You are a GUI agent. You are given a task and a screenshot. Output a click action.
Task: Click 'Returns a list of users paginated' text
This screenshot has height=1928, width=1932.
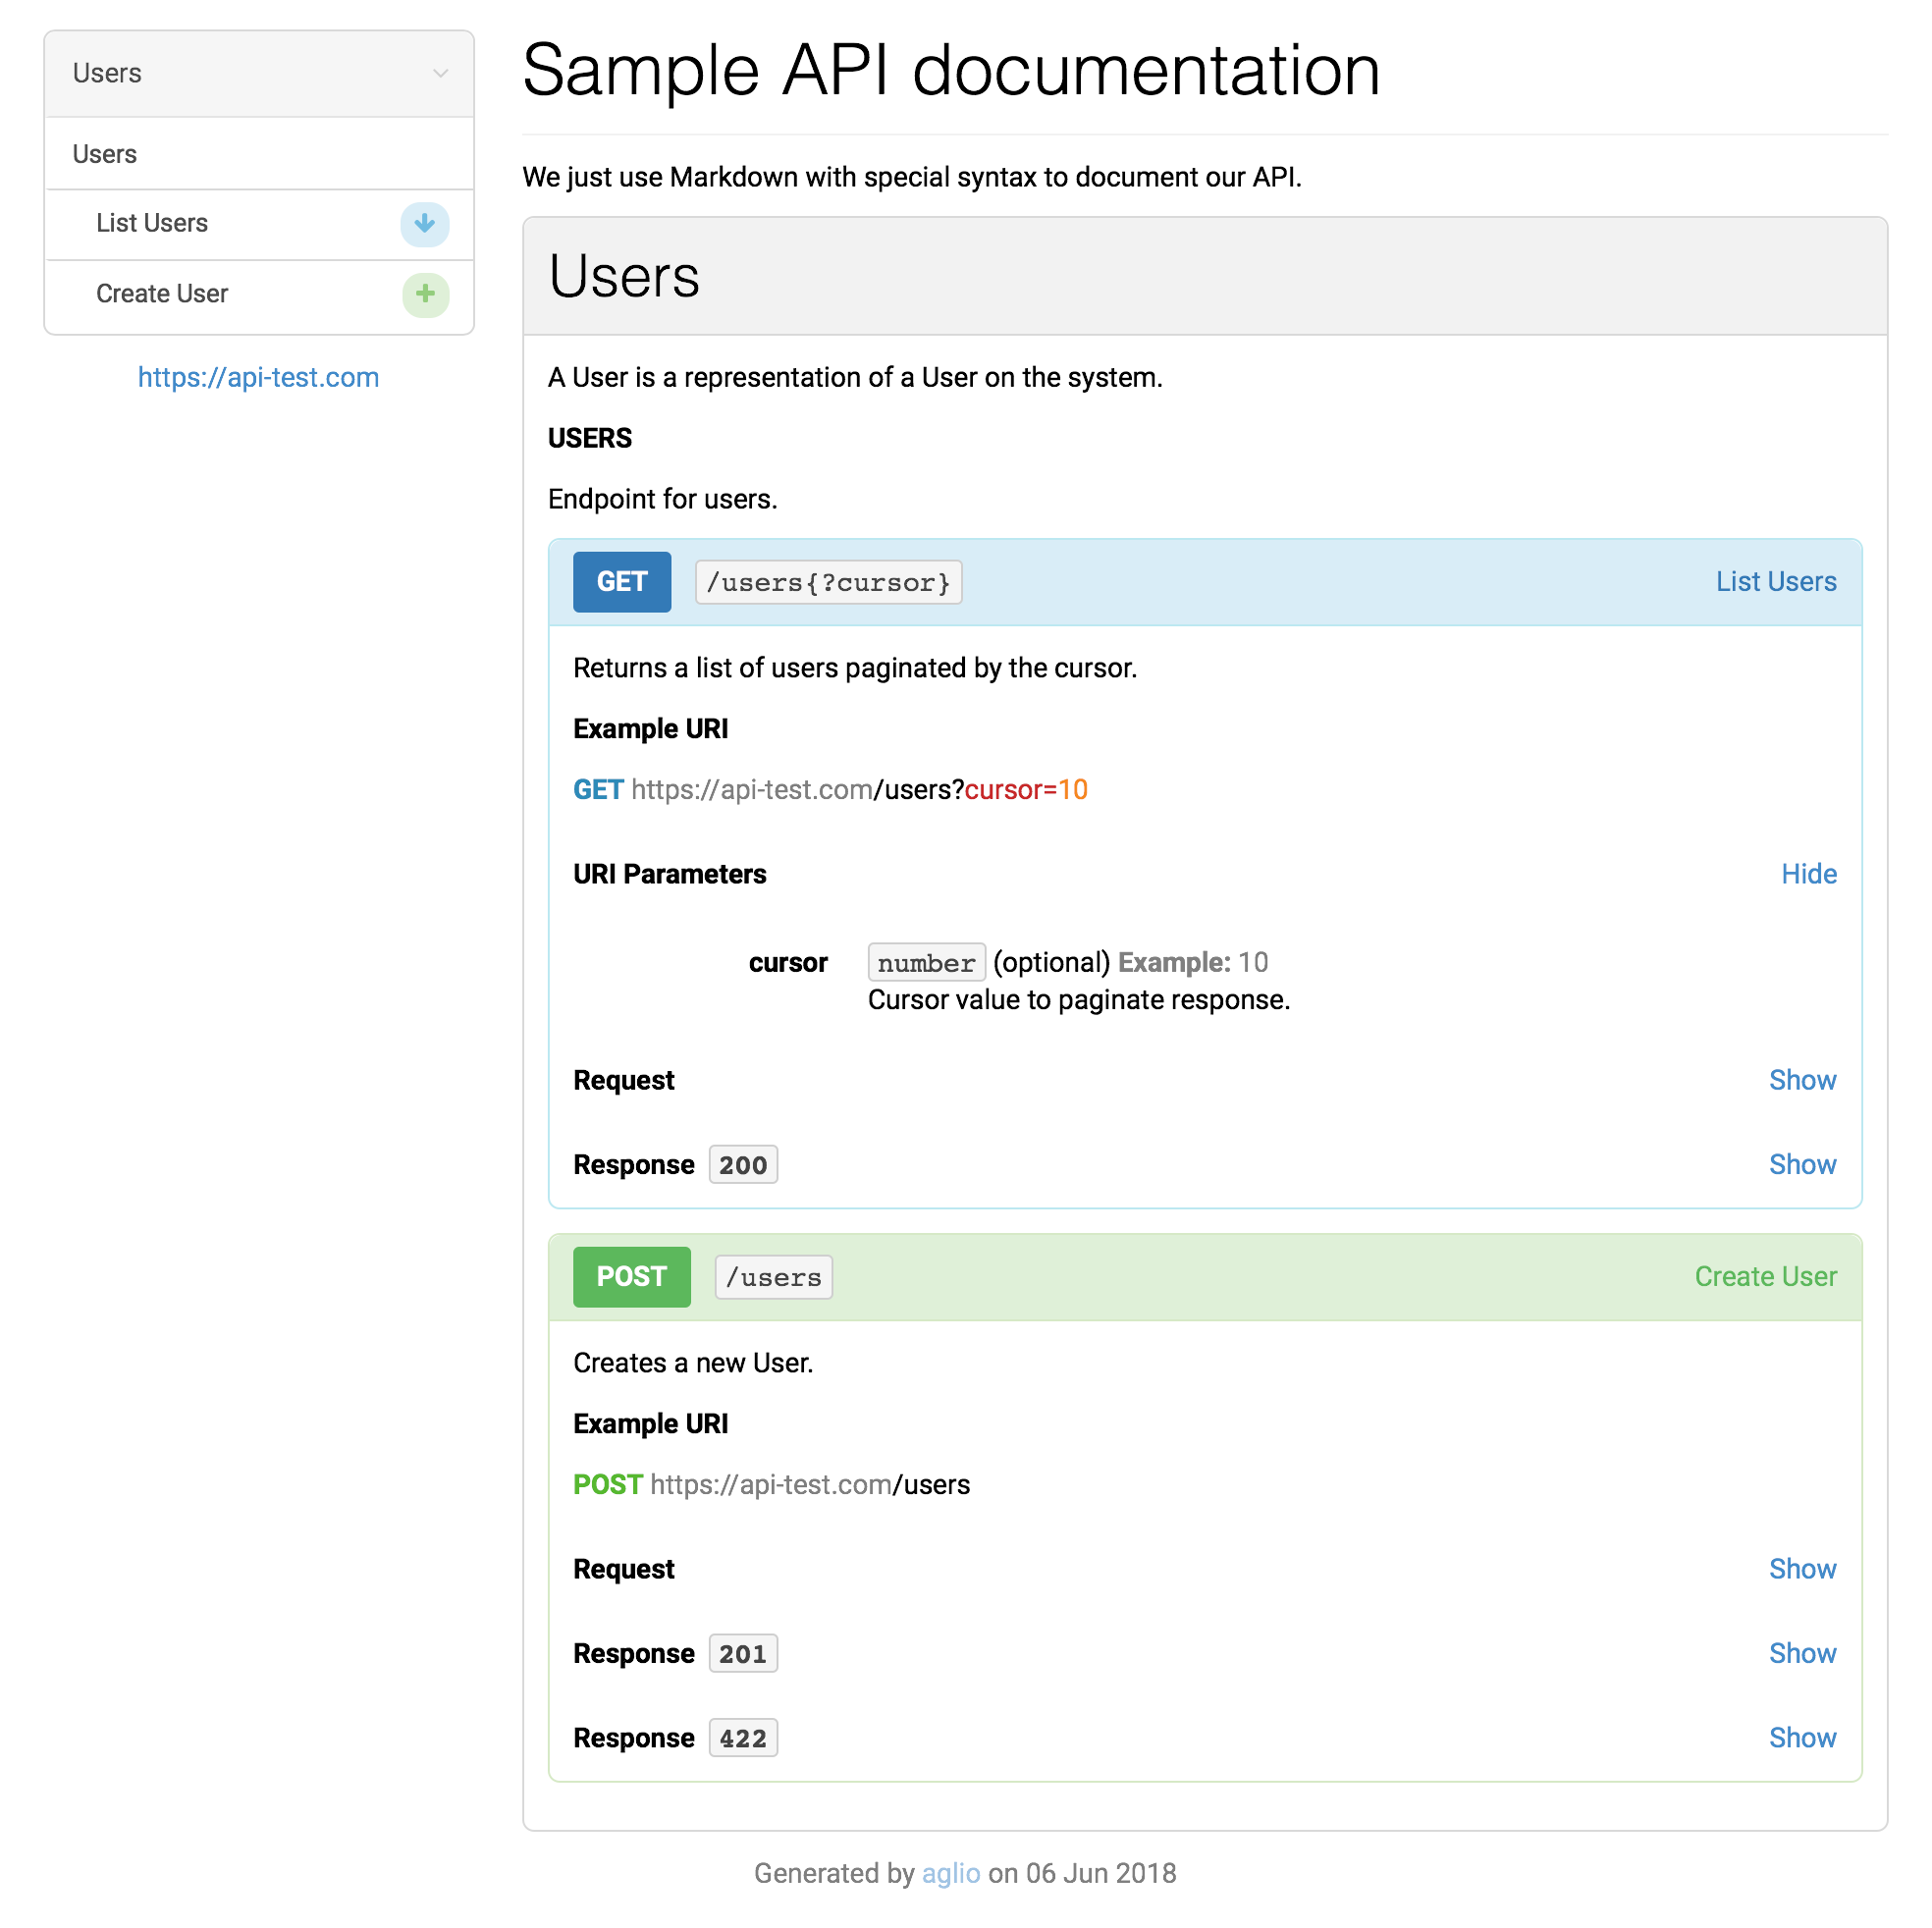855,668
